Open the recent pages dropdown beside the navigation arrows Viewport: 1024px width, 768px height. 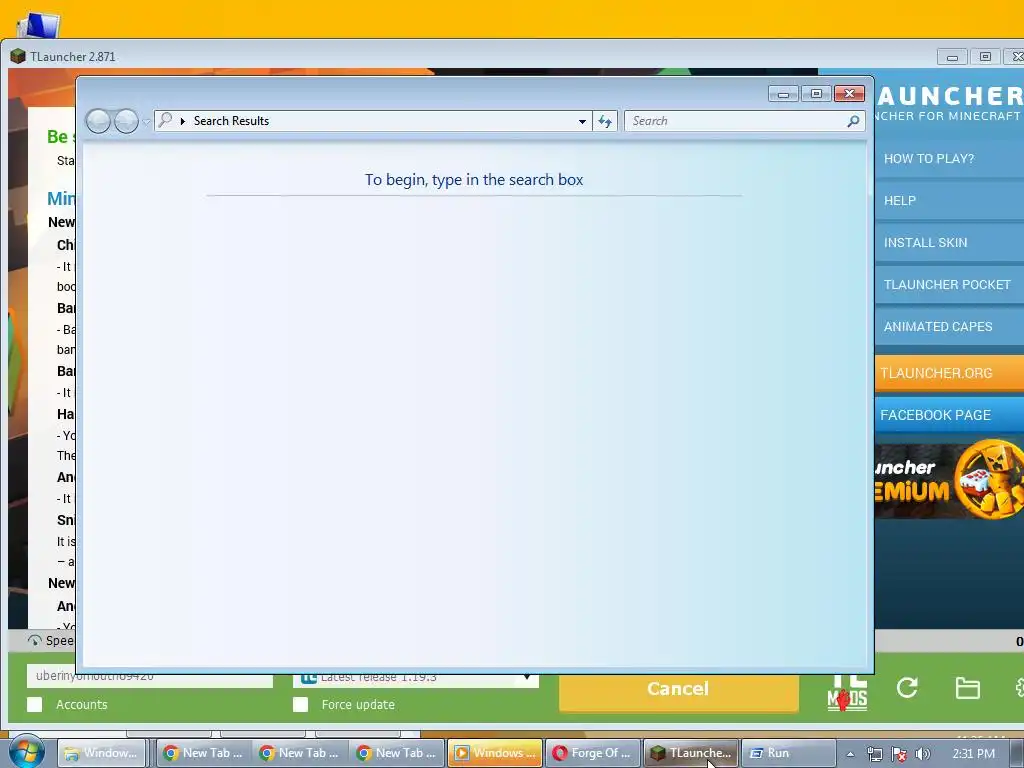tap(146, 121)
